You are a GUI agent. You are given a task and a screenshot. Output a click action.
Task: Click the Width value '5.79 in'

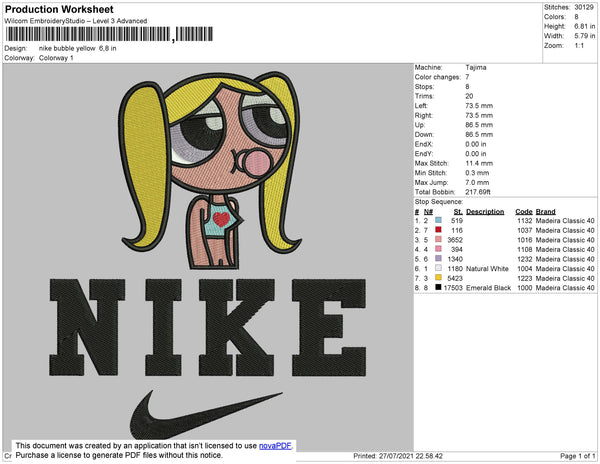point(584,36)
